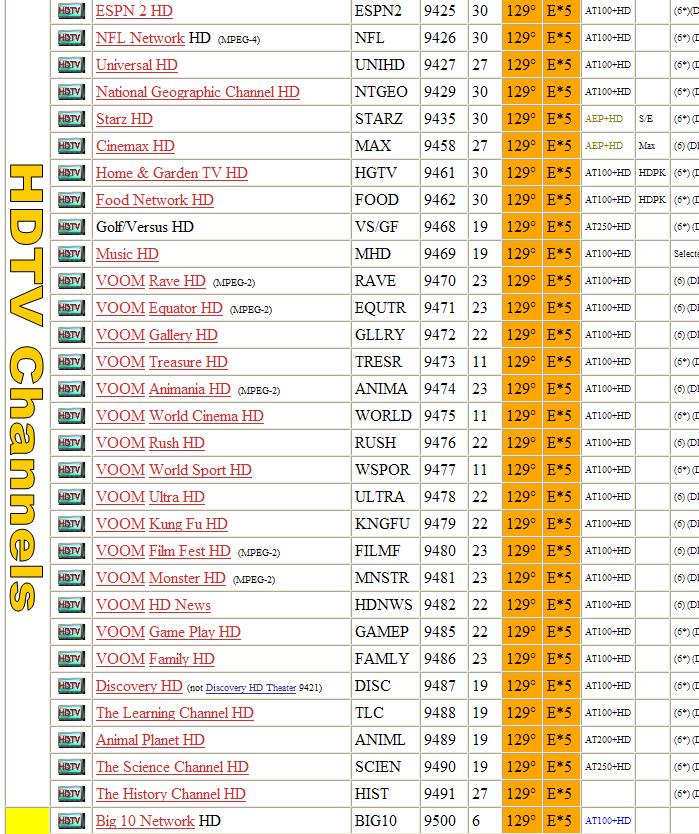This screenshot has height=834, width=699.
Task: Follow the Cinemax HD link
Action: point(135,146)
